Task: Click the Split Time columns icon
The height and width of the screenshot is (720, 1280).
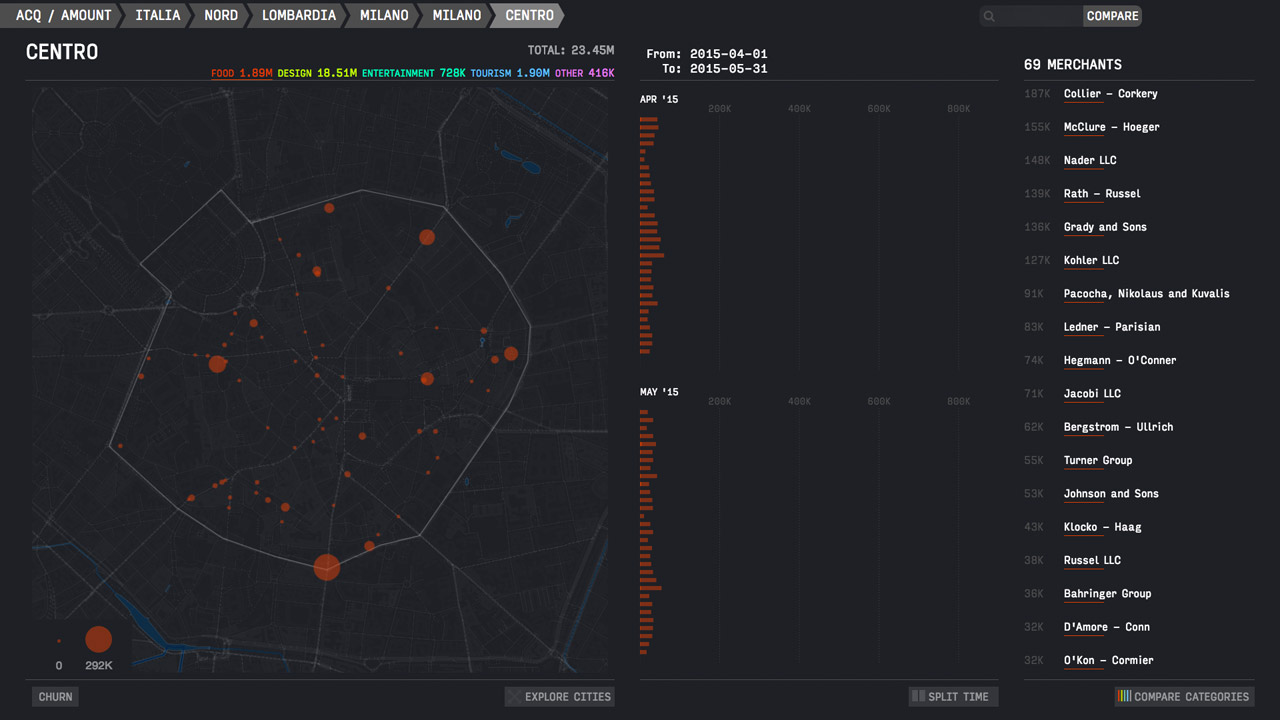Action: tap(917, 697)
